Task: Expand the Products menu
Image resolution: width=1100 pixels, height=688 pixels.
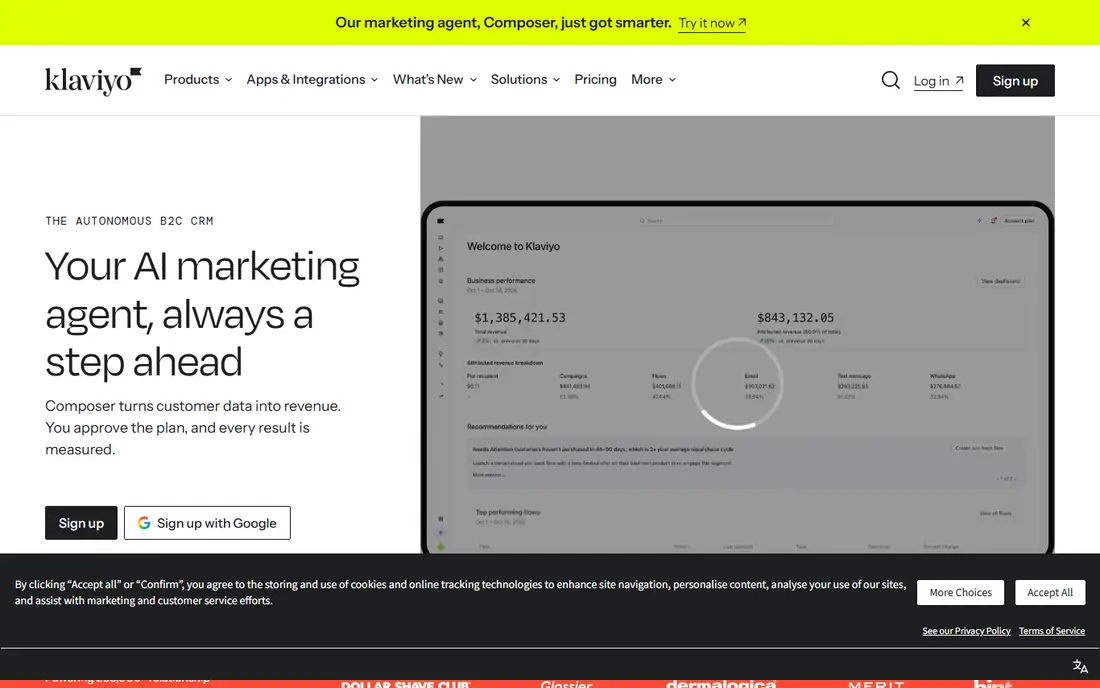Action: coord(198,79)
